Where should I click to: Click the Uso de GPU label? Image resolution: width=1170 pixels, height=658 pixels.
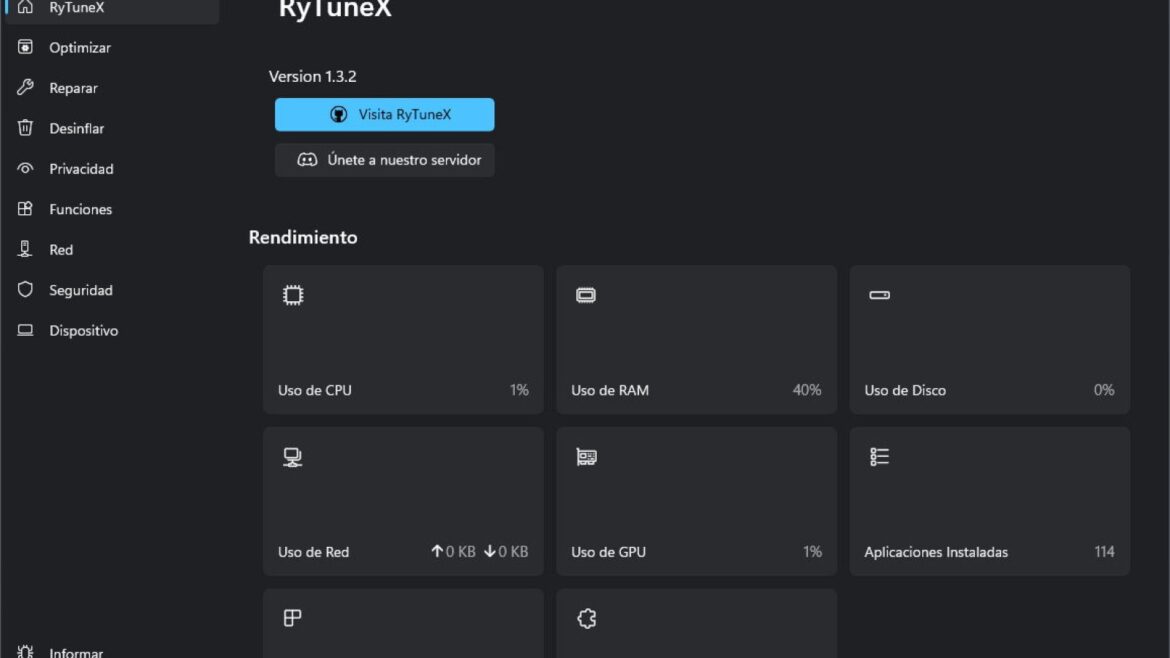608,552
